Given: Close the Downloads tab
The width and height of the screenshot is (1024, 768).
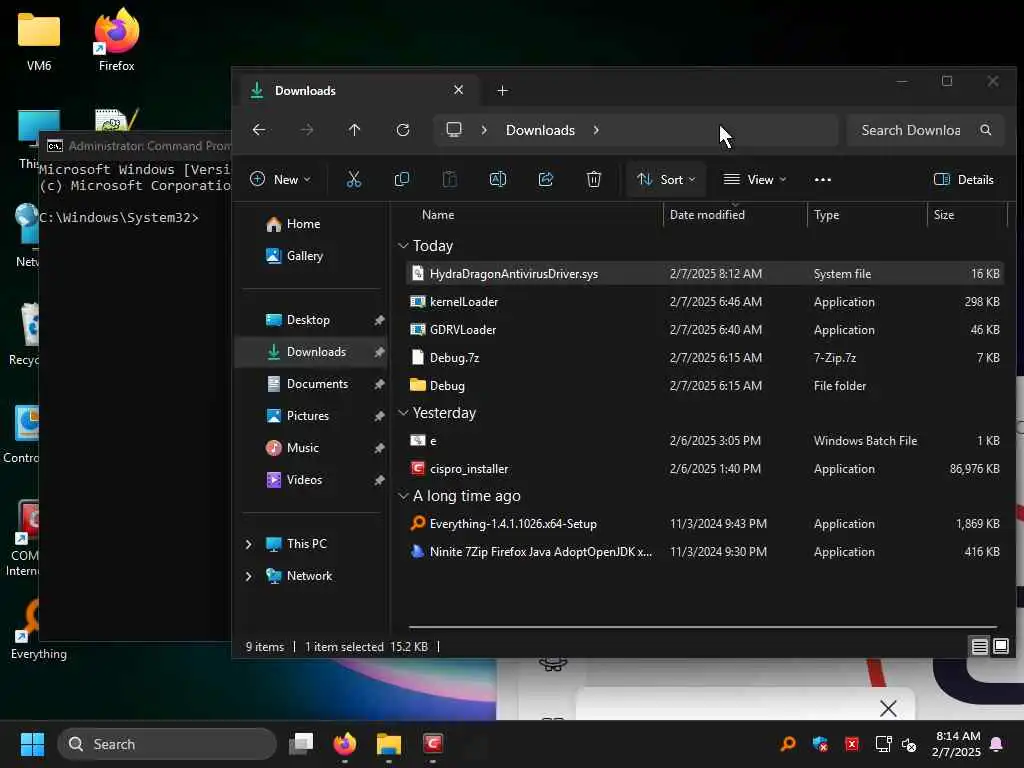Looking at the screenshot, I should (458, 89).
